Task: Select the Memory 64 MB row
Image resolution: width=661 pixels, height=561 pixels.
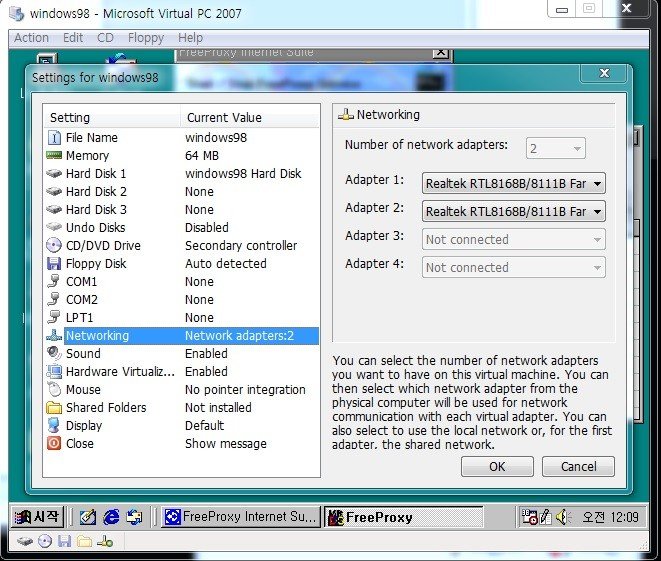Action: (182, 156)
